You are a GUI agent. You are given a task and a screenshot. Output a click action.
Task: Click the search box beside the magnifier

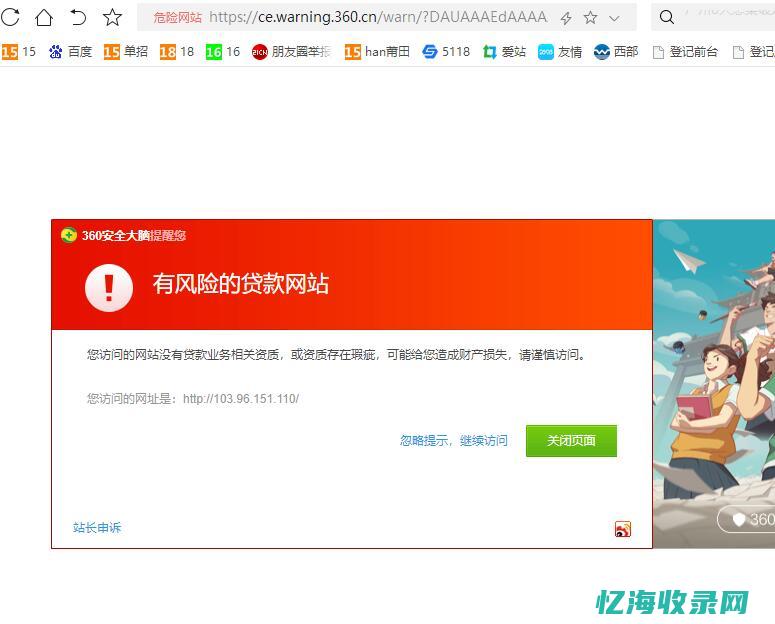[728, 17]
